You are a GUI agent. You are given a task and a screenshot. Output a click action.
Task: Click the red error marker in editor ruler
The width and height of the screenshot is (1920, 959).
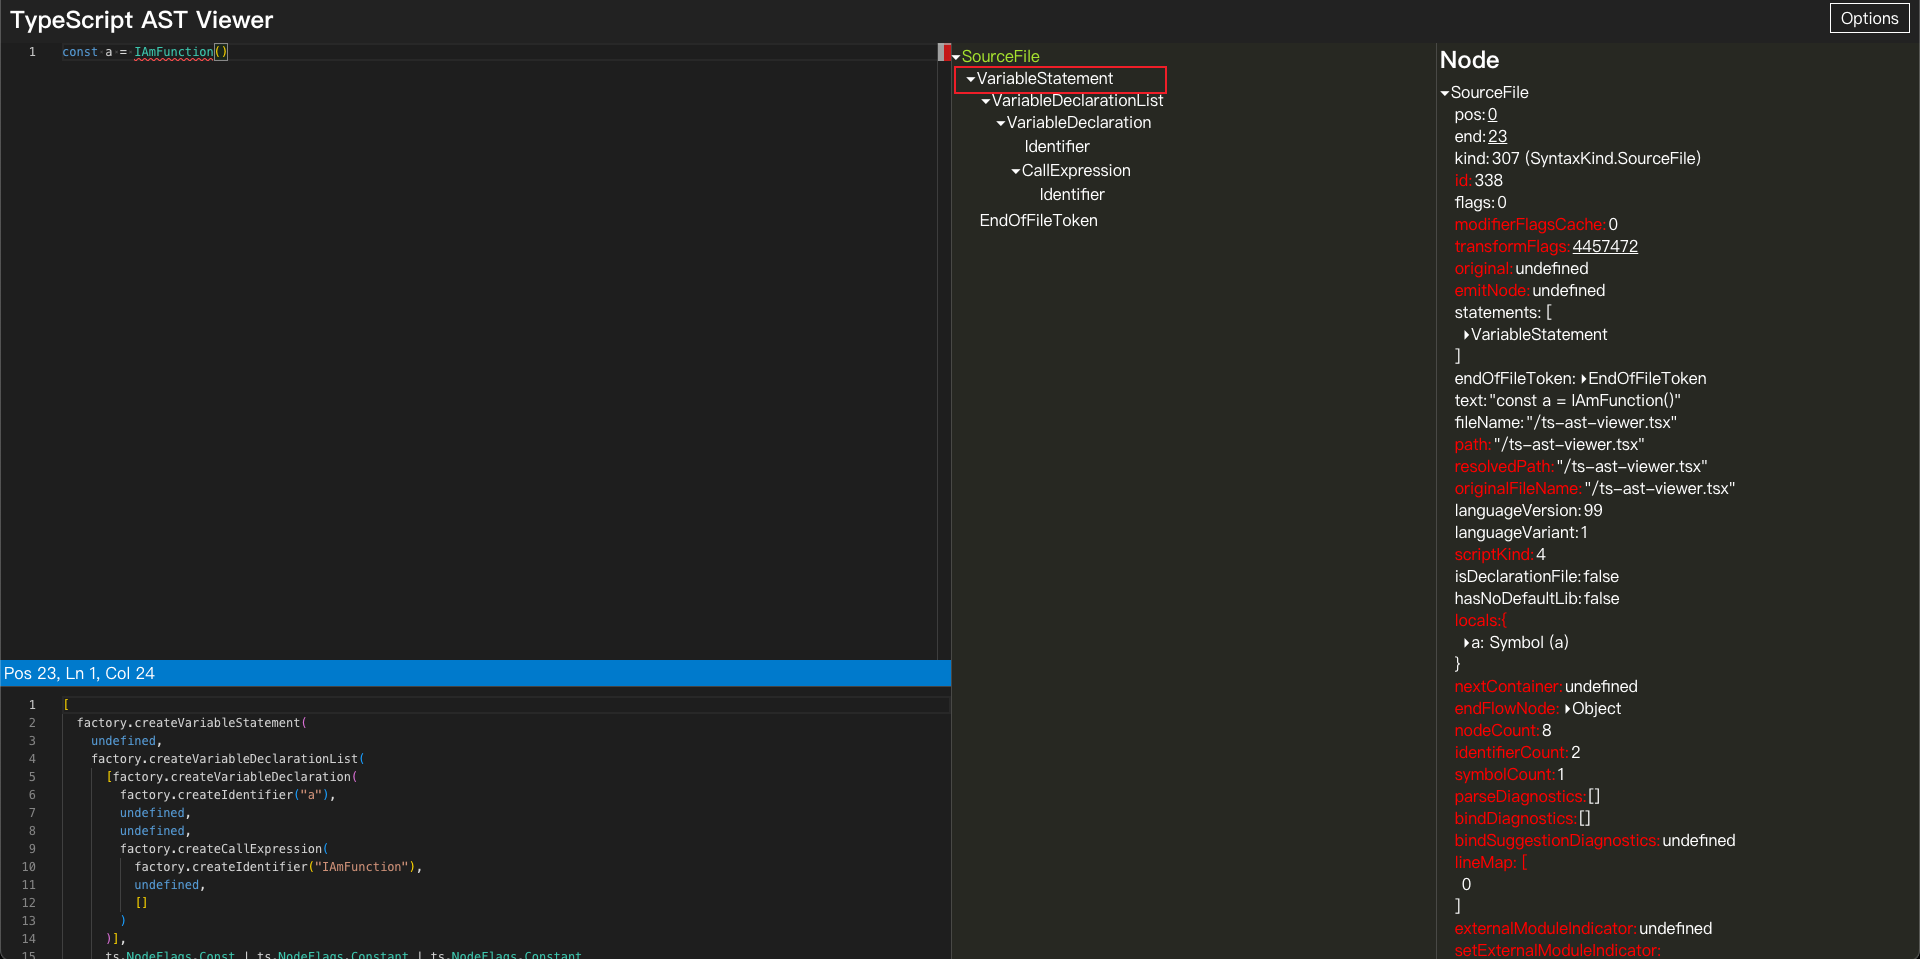943,52
